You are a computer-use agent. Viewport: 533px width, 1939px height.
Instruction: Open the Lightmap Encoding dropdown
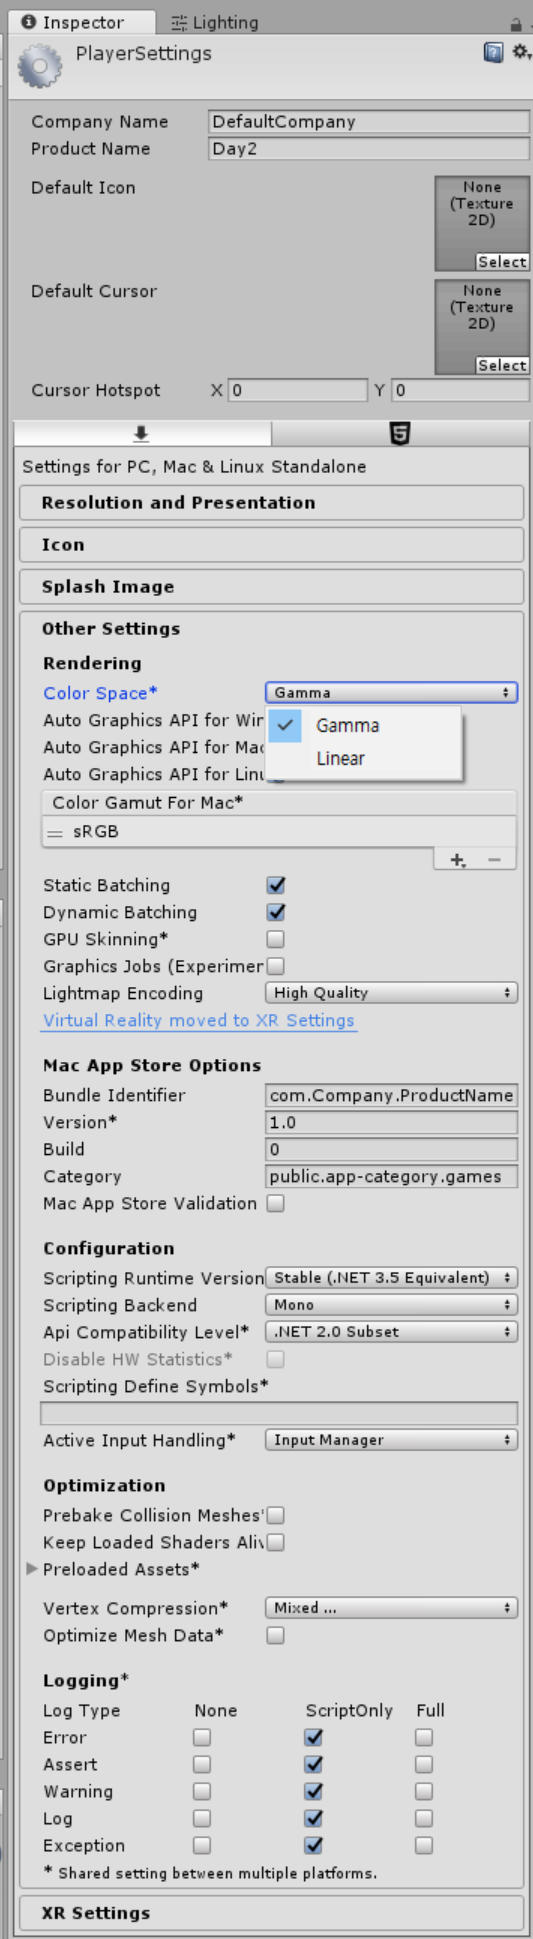[391, 993]
